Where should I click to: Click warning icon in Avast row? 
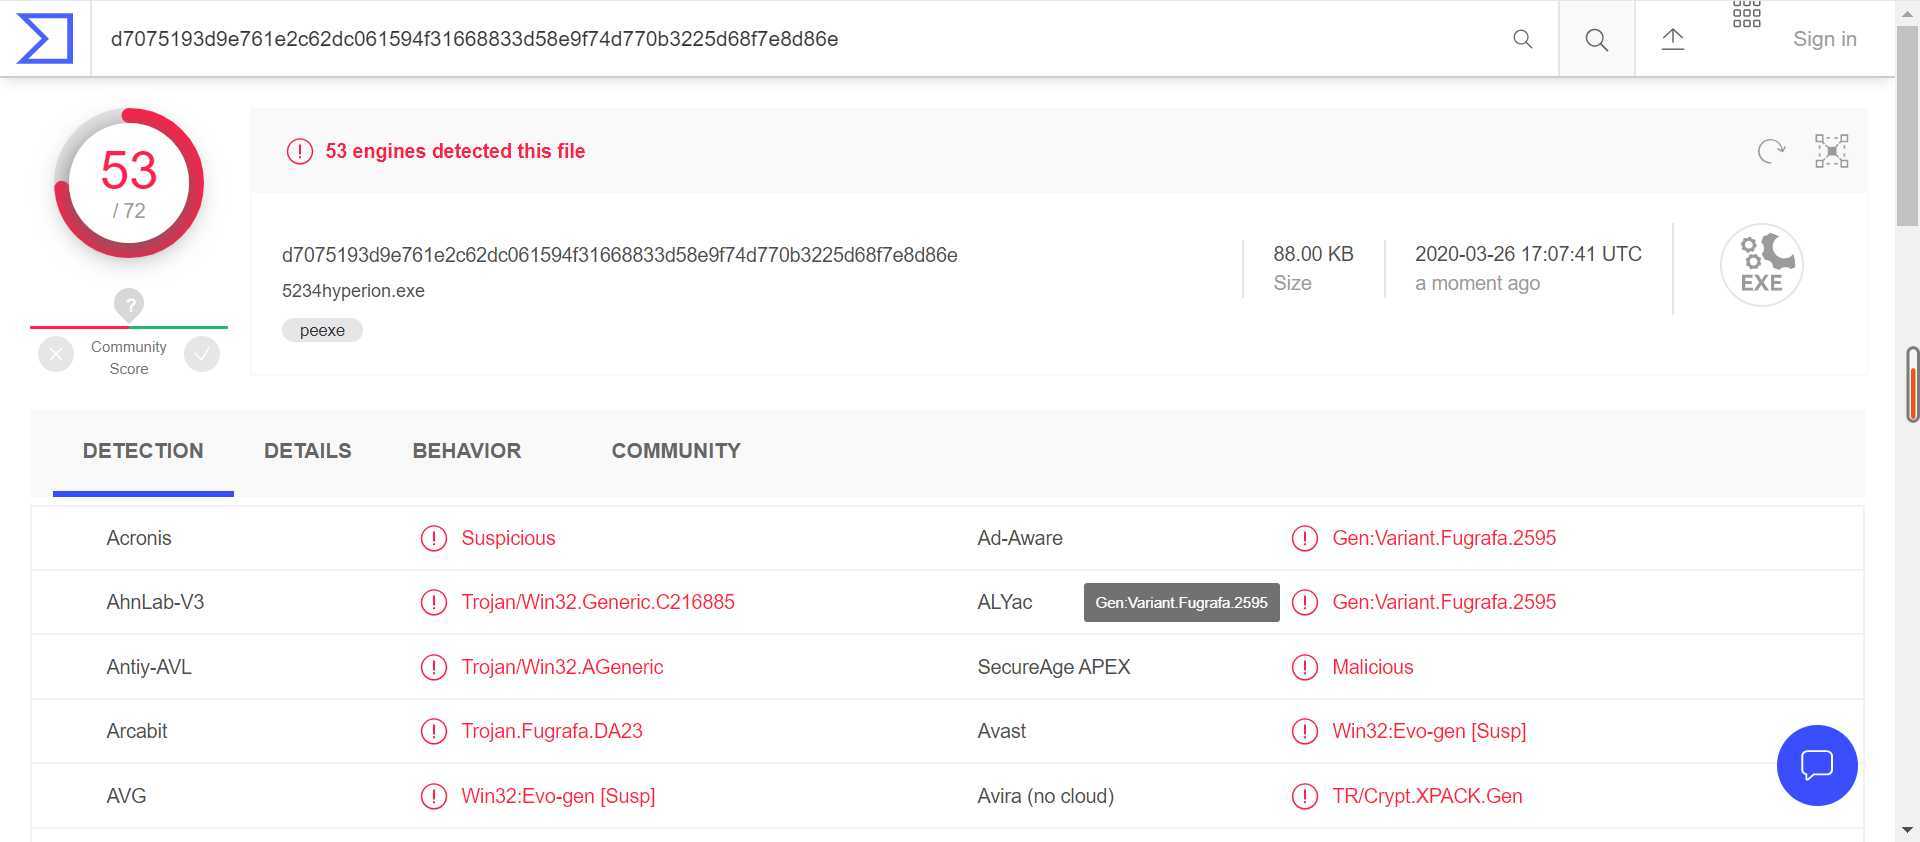click(1305, 731)
